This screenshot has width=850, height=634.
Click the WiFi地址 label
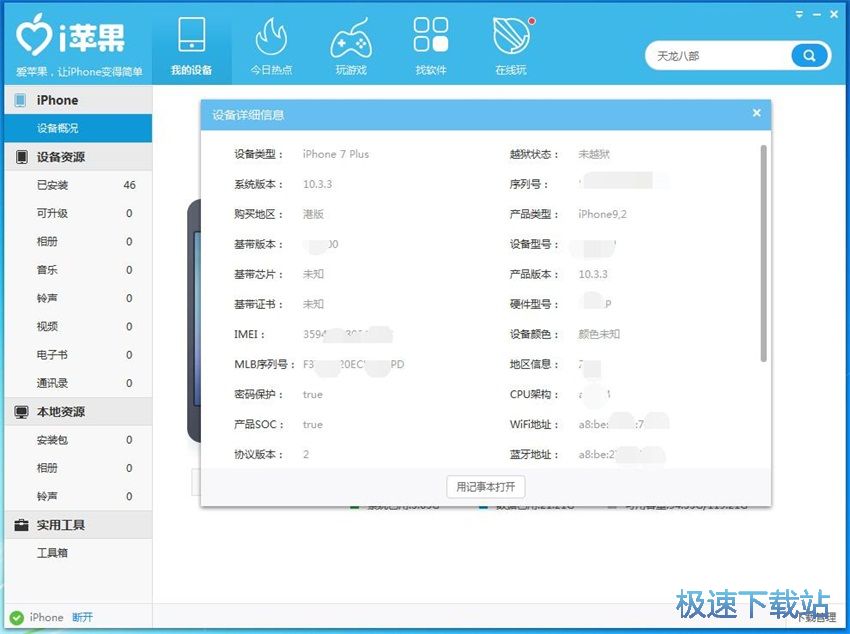[x=534, y=424]
